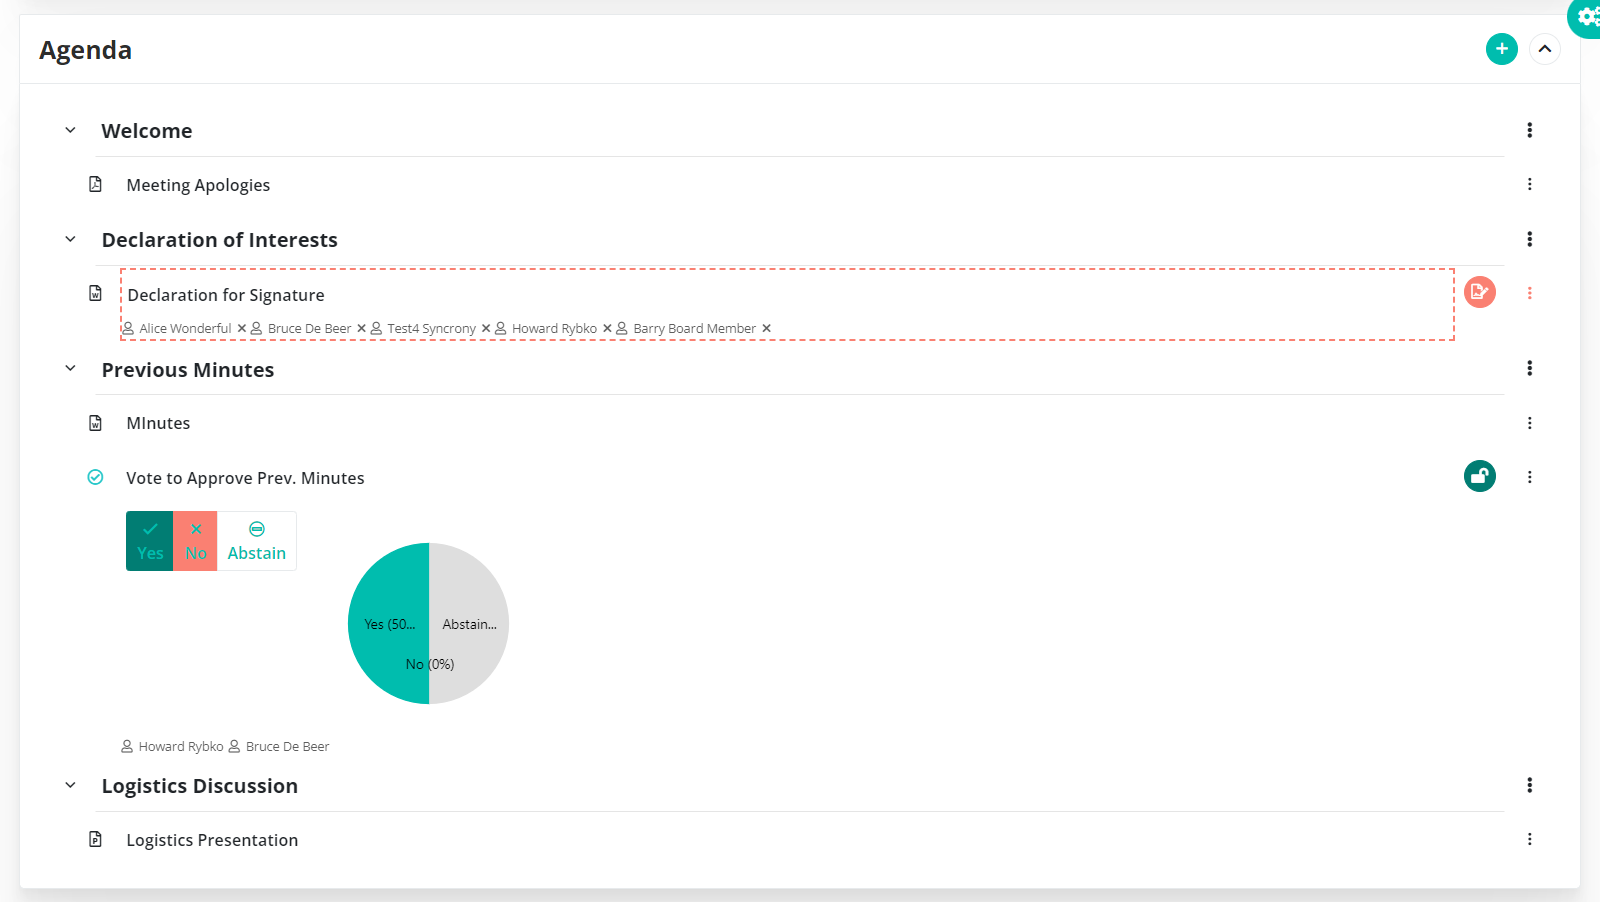The width and height of the screenshot is (1600, 902).
Task: Remove Bruce De Beer from signers
Action: pyautogui.click(x=362, y=328)
